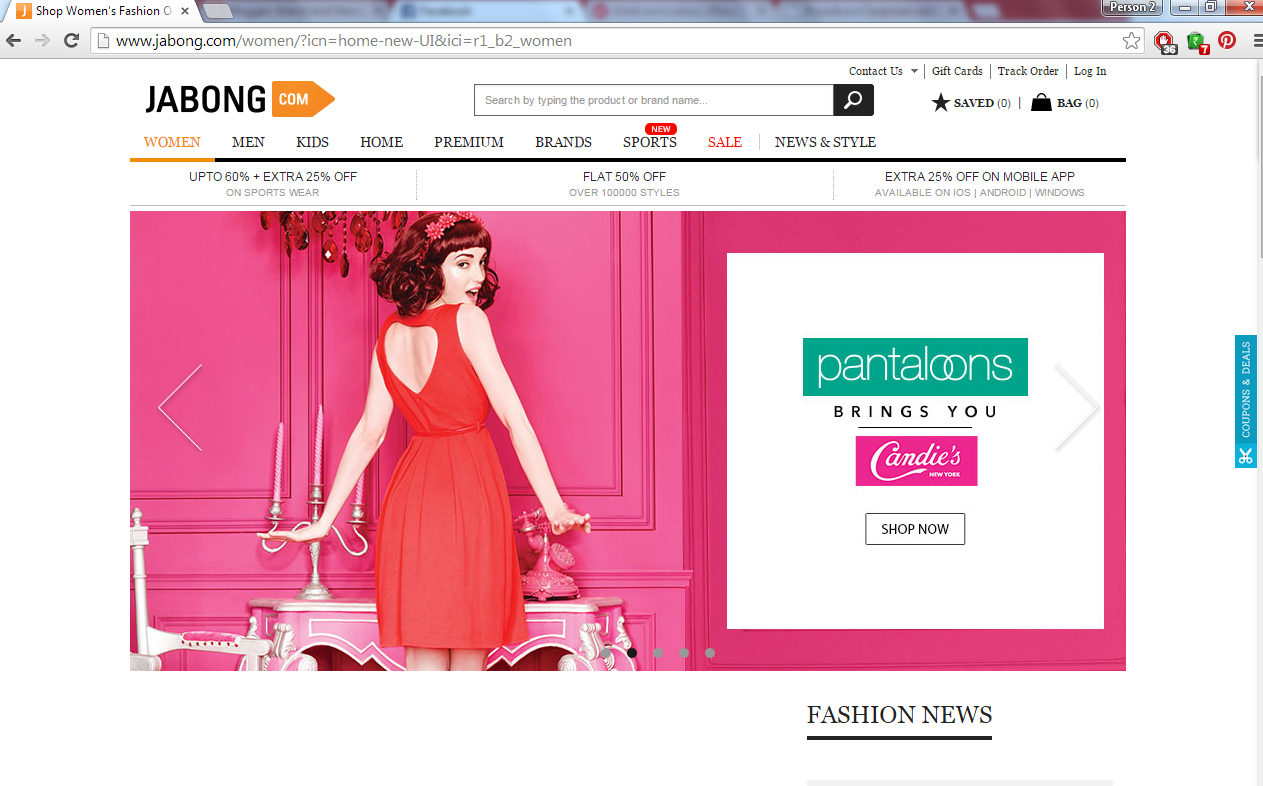Open the SPORTS menu with NEW badge

[x=649, y=142]
